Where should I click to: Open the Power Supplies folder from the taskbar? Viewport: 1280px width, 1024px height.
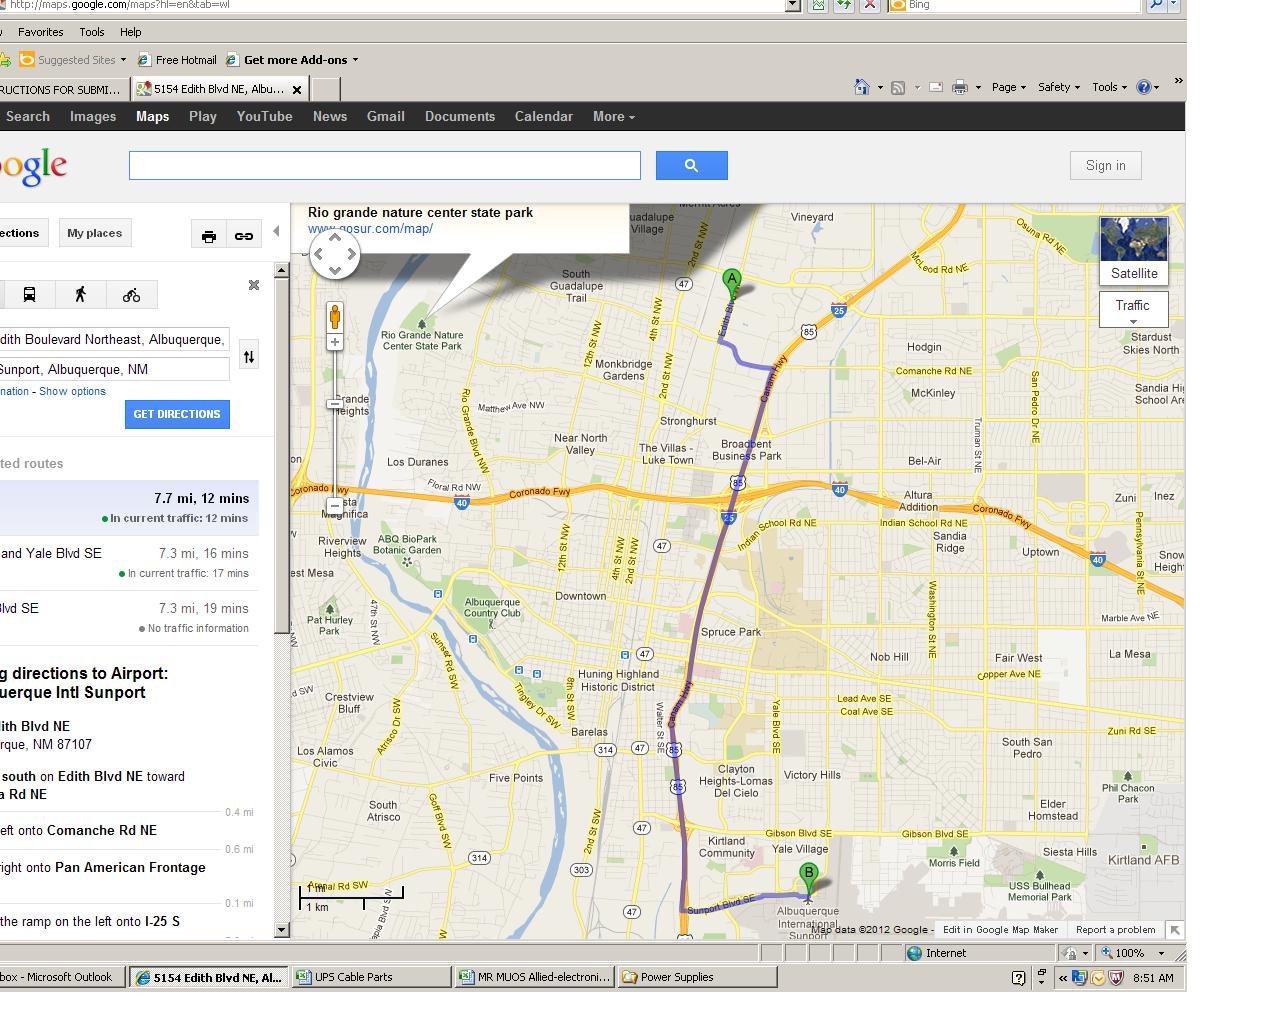pos(697,977)
